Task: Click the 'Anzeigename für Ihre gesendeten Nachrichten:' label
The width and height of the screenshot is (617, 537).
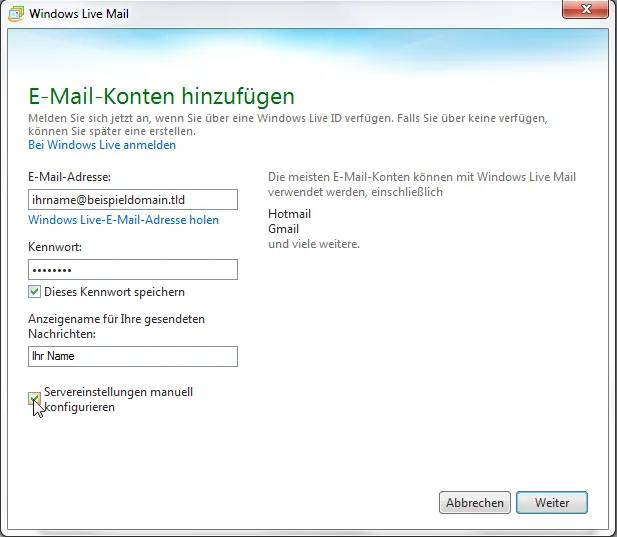Action: tap(116, 326)
